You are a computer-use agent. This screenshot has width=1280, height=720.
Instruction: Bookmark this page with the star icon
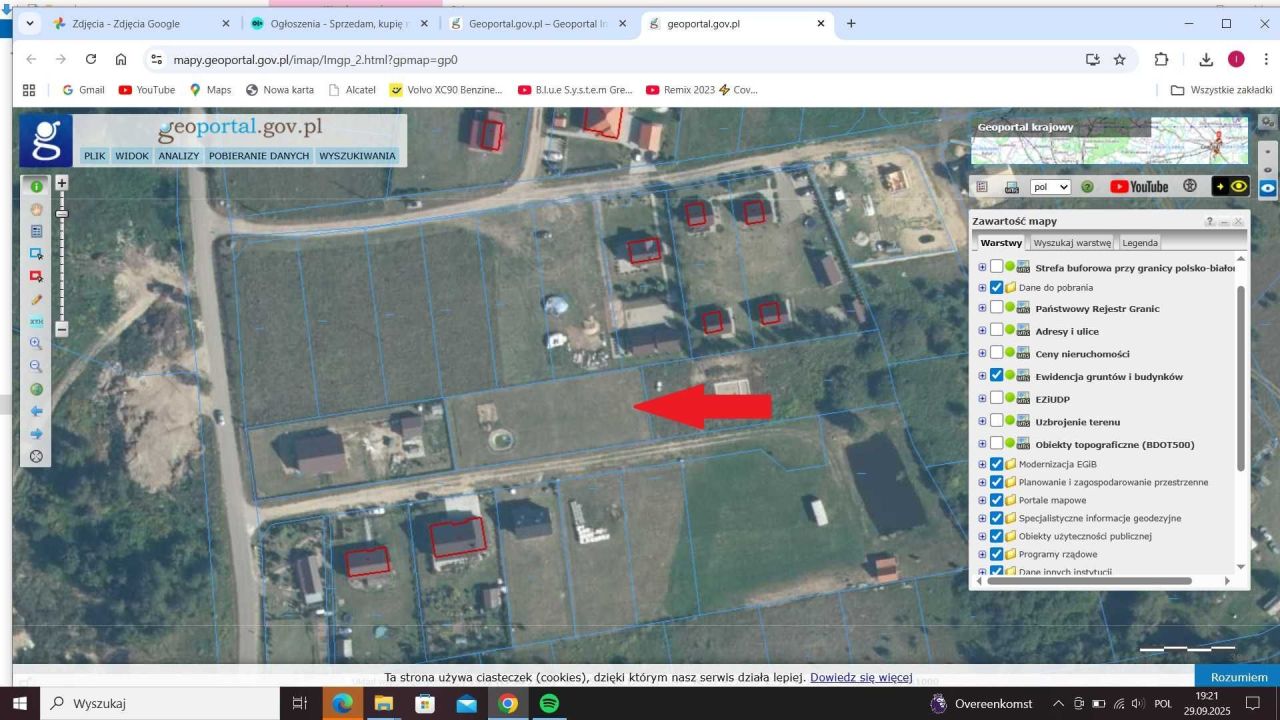[1120, 59]
